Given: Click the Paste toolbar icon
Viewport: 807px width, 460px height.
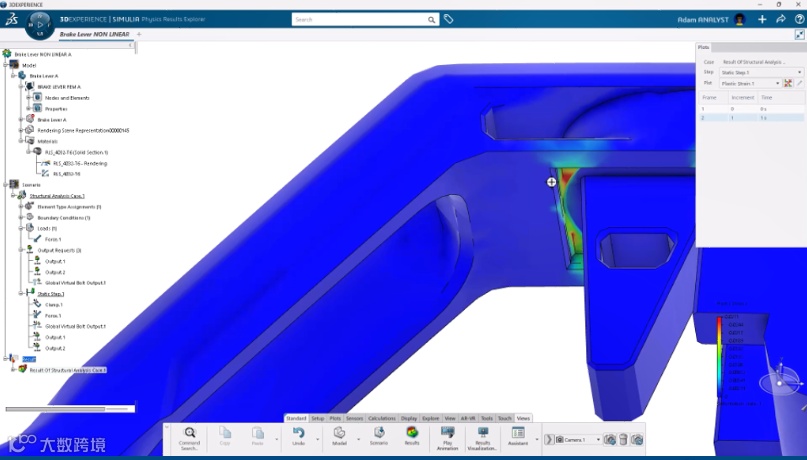Looking at the screenshot, I should pos(257,433).
